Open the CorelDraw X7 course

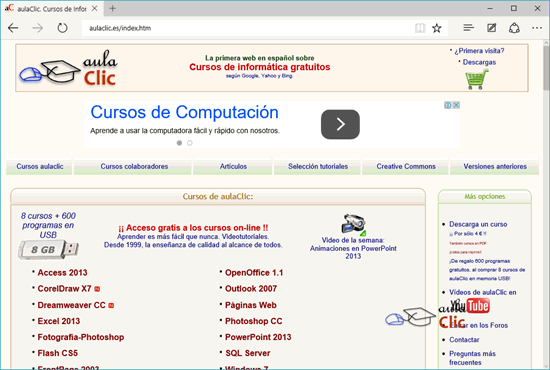64,289
